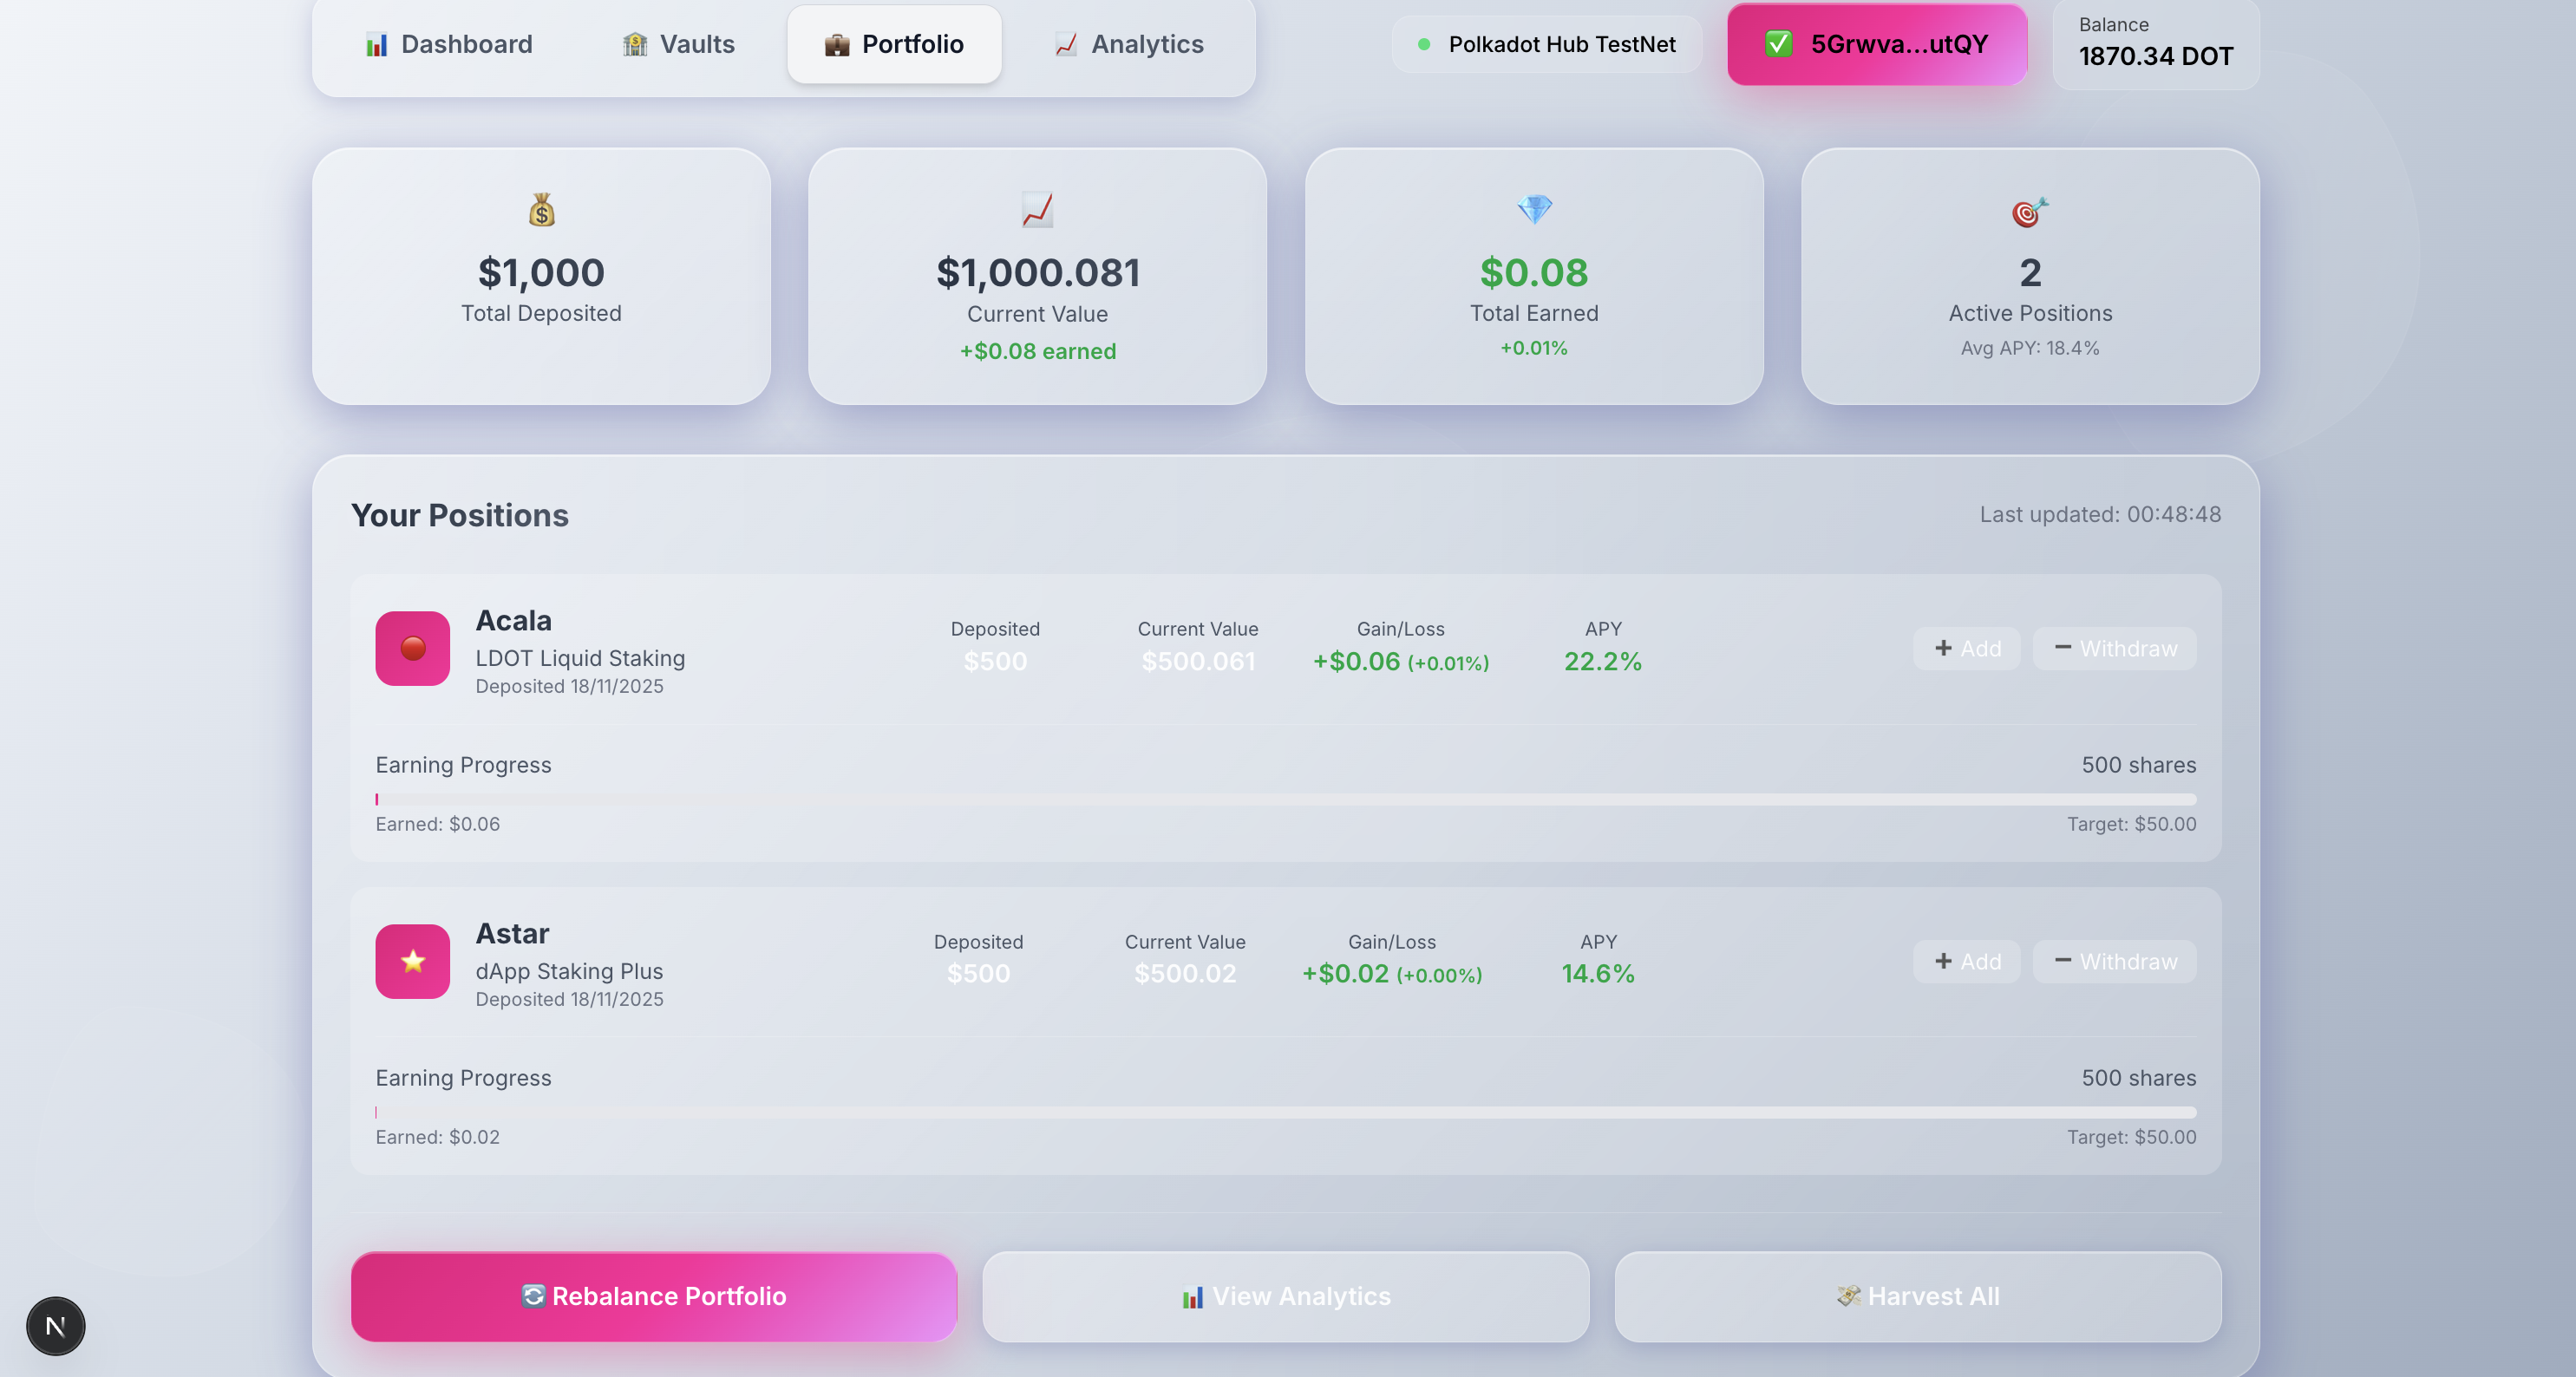
Task: Click the money bag Total Deposited icon
Action: 541,210
